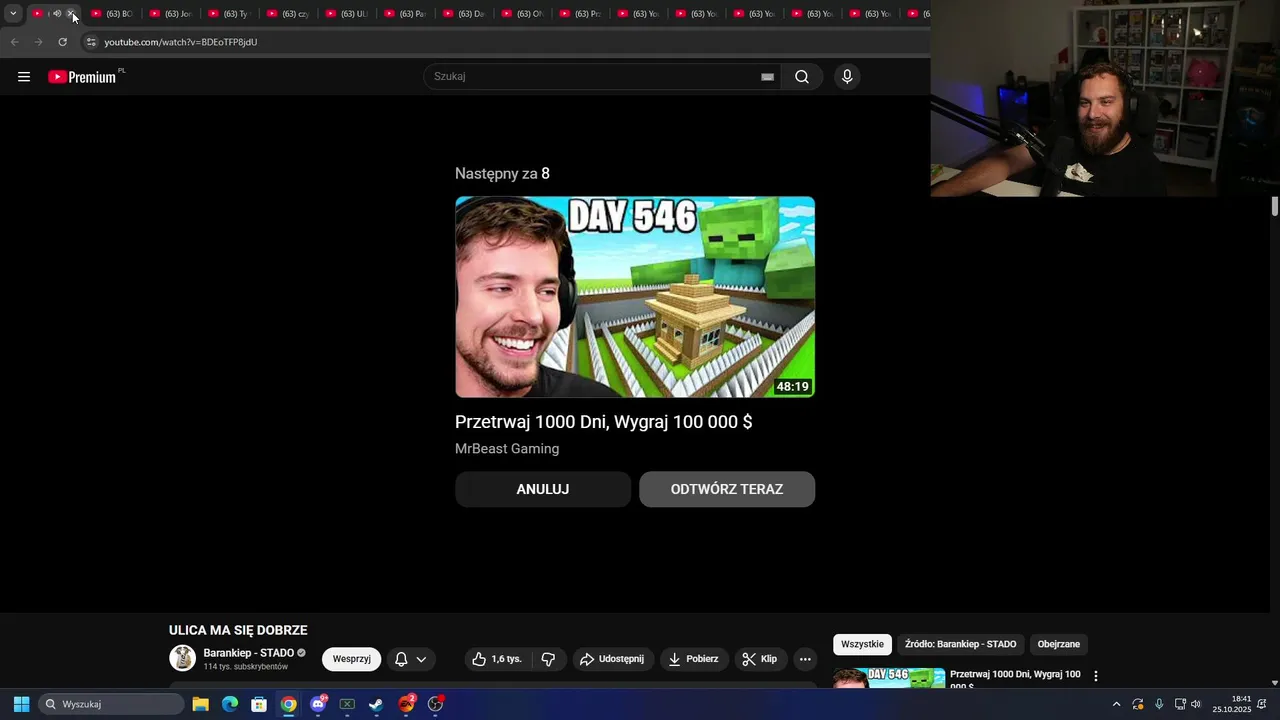Image resolution: width=1280 pixels, height=720 pixels.
Task: Open Discord from the taskbar
Action: pyautogui.click(x=318, y=704)
